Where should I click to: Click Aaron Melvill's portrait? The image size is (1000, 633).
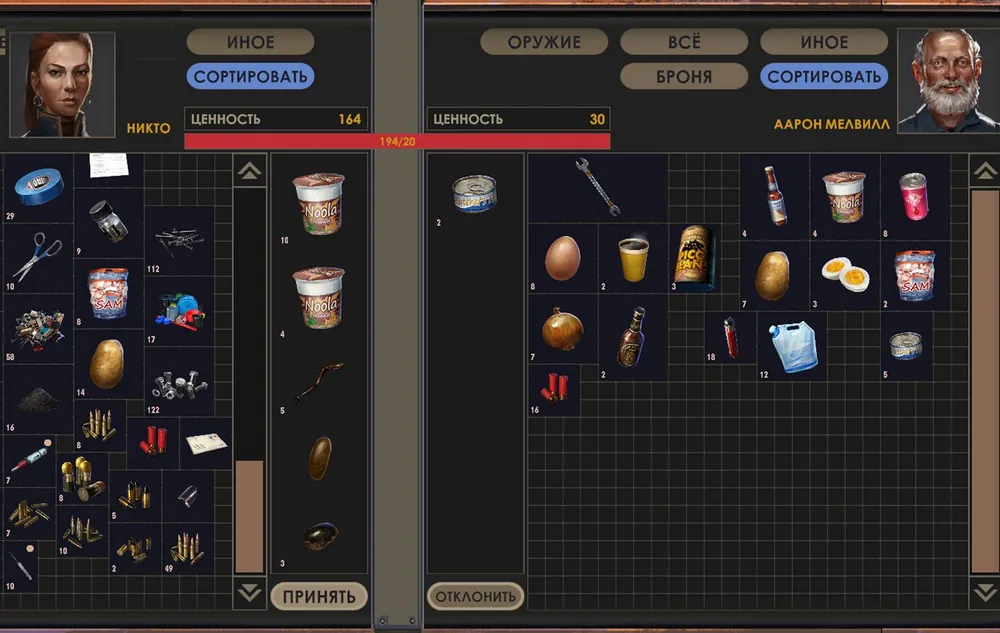tap(948, 80)
